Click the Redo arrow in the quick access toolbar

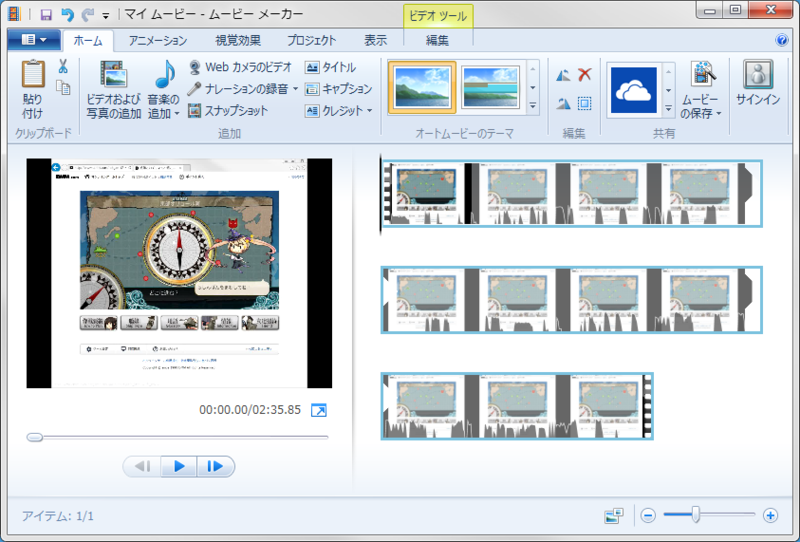coord(88,14)
